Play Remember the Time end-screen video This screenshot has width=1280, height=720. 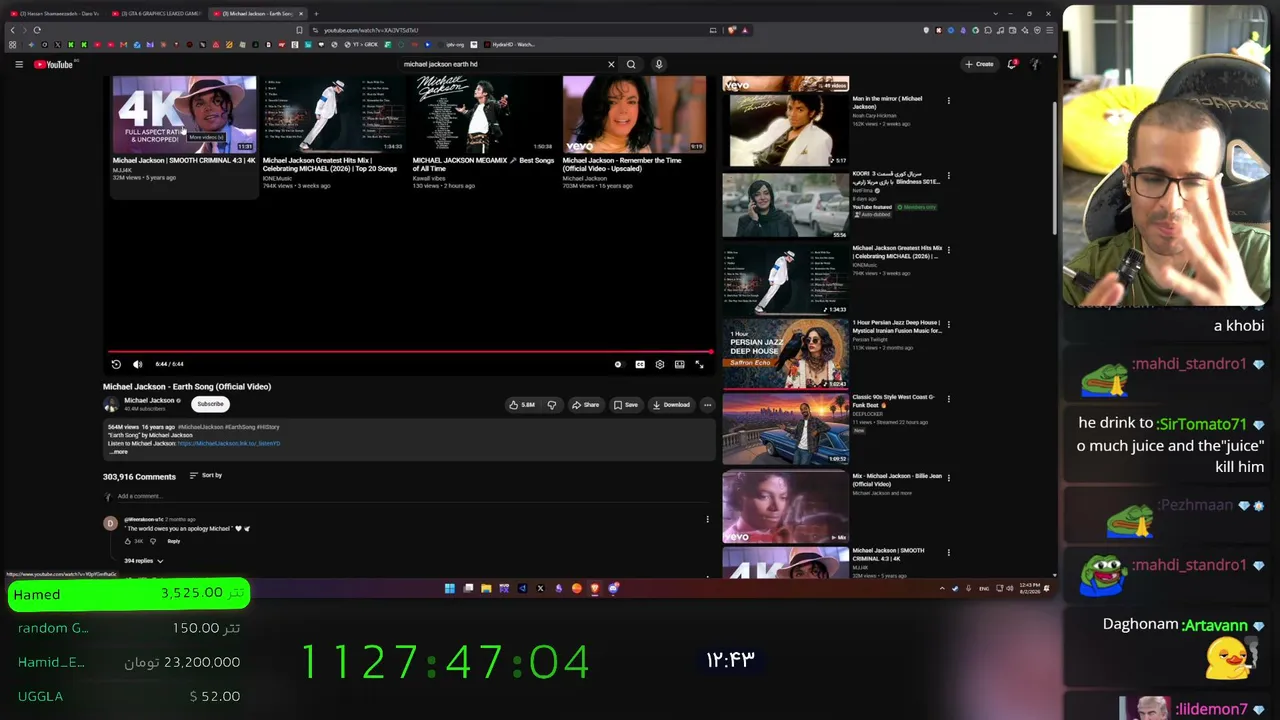(634, 114)
